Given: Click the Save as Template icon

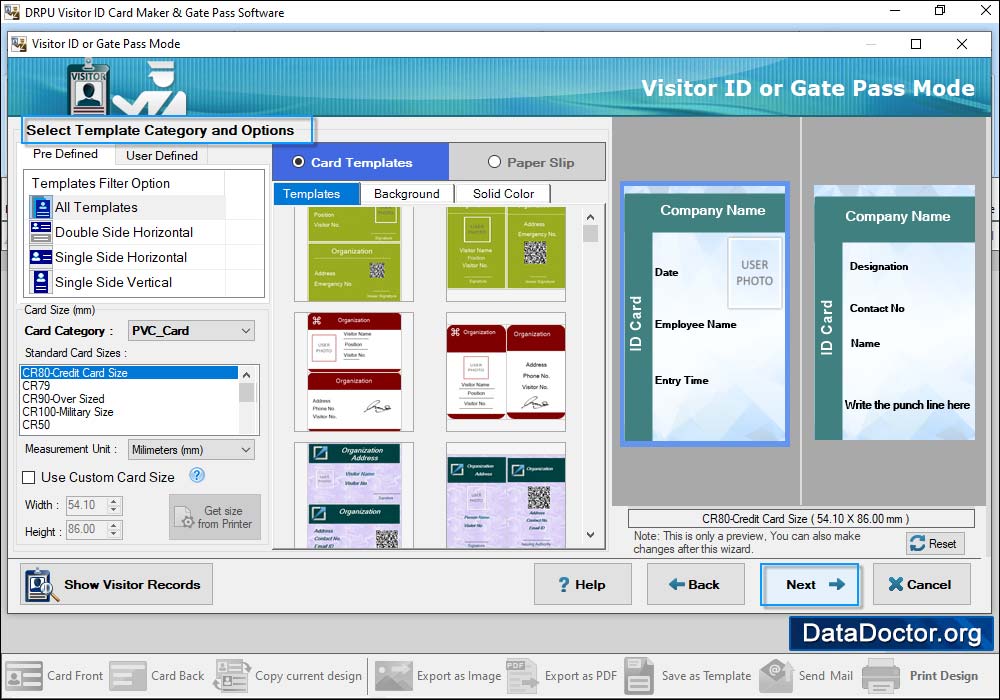Looking at the screenshot, I should 639,676.
